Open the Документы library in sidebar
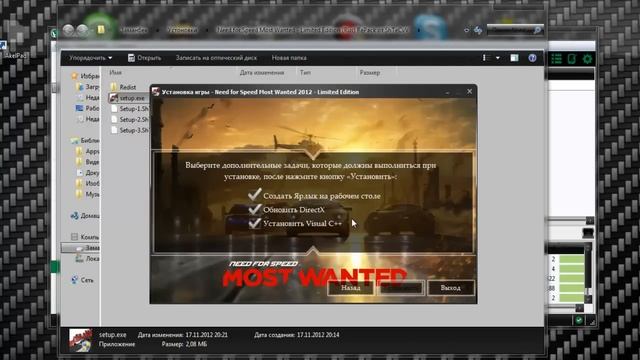 (87, 173)
